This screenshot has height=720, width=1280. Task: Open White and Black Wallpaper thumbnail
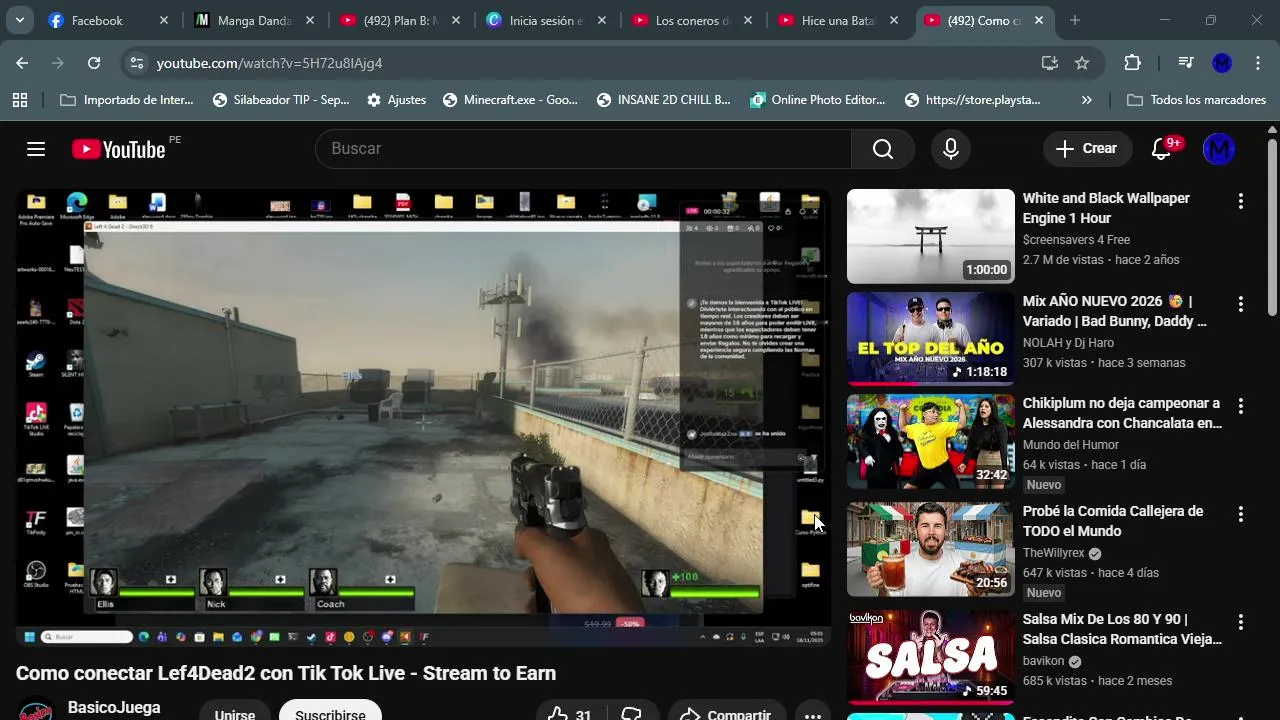[x=930, y=237]
